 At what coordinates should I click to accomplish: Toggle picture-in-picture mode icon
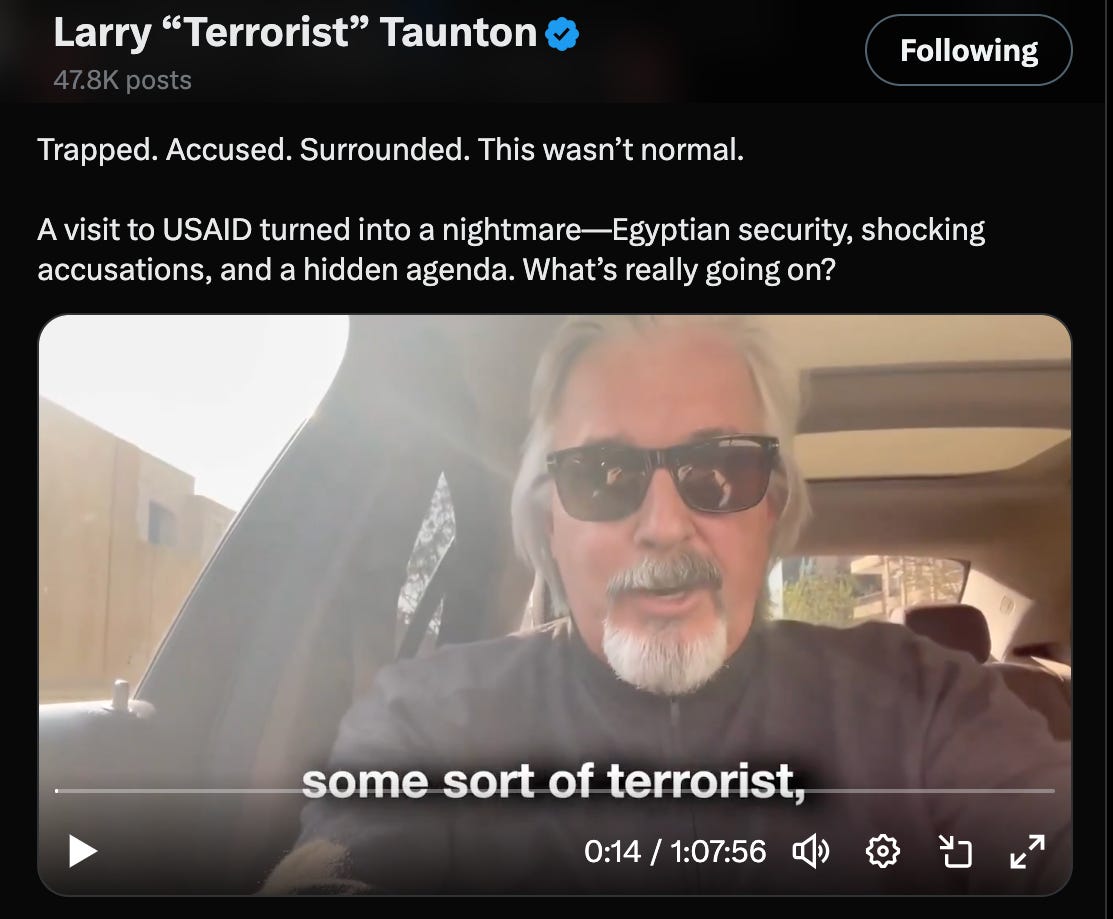955,851
